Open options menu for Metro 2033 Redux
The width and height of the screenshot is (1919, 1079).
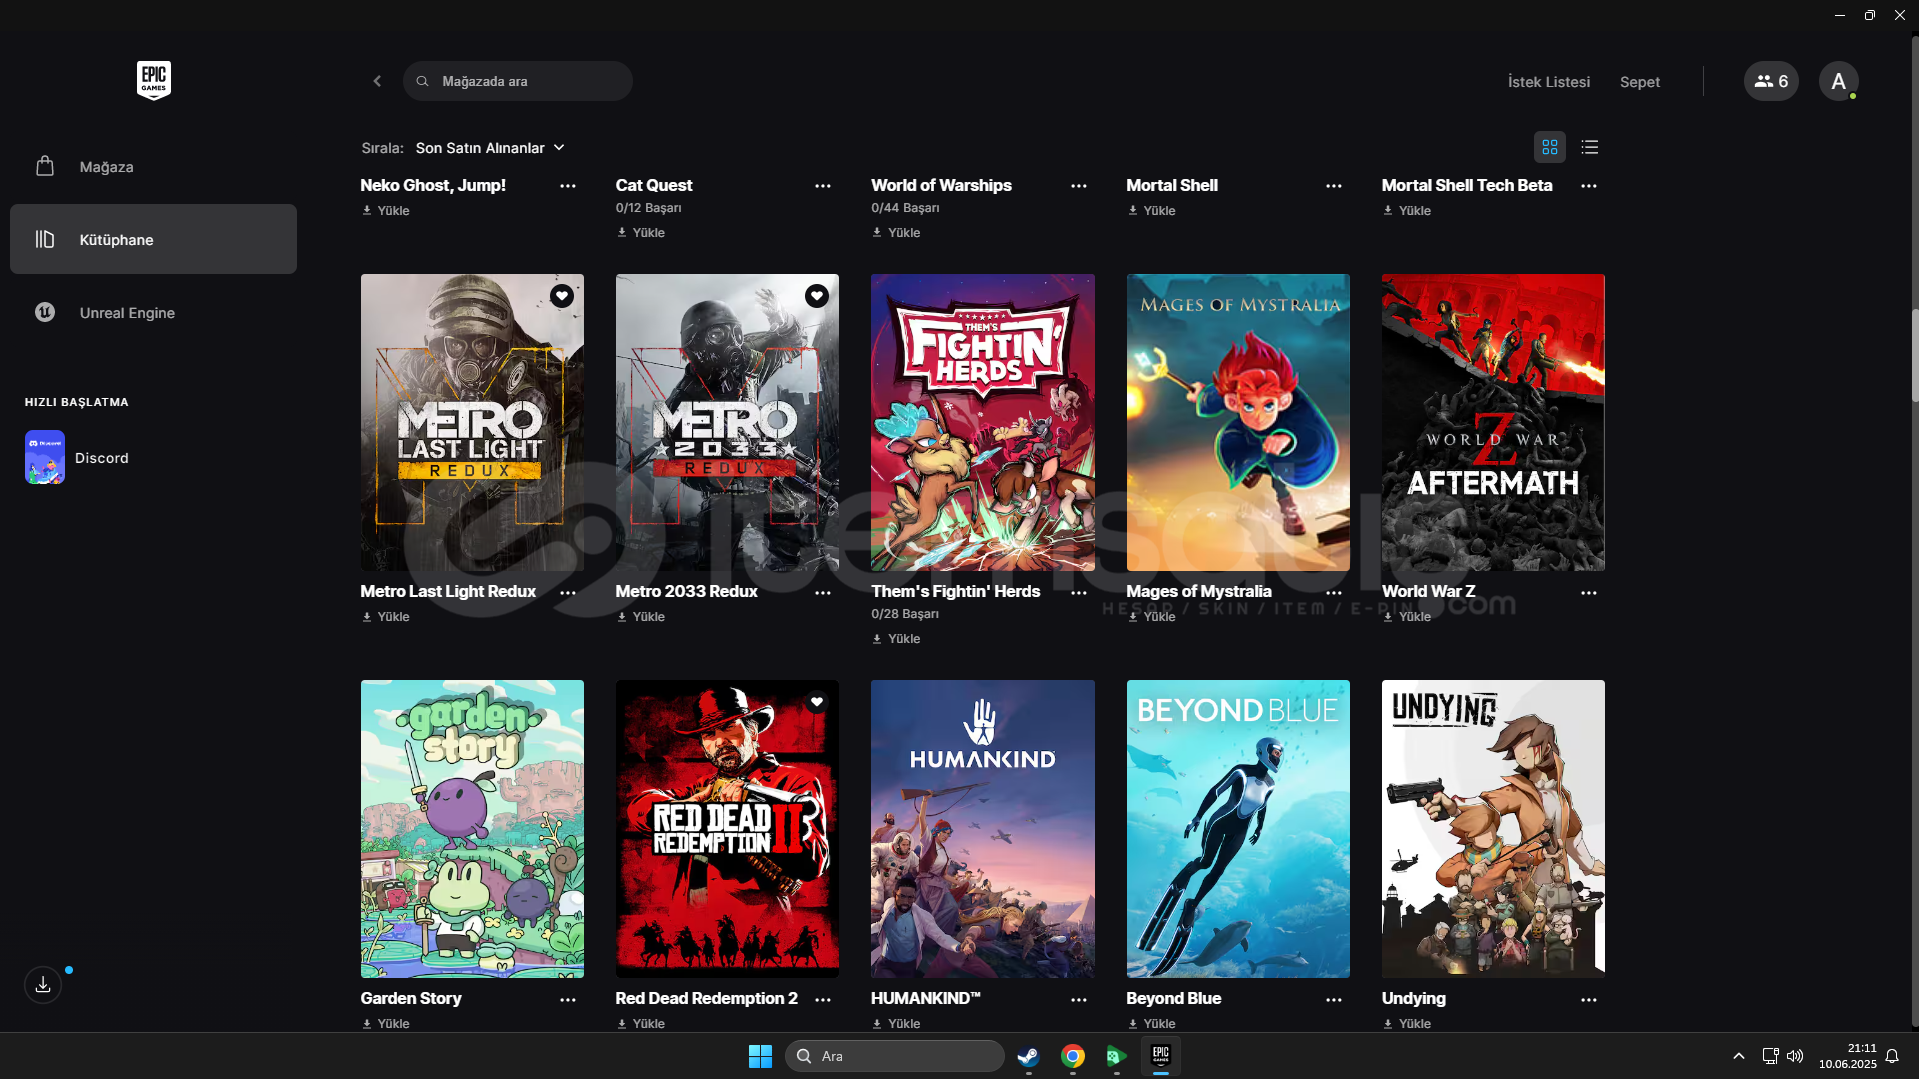(x=823, y=593)
